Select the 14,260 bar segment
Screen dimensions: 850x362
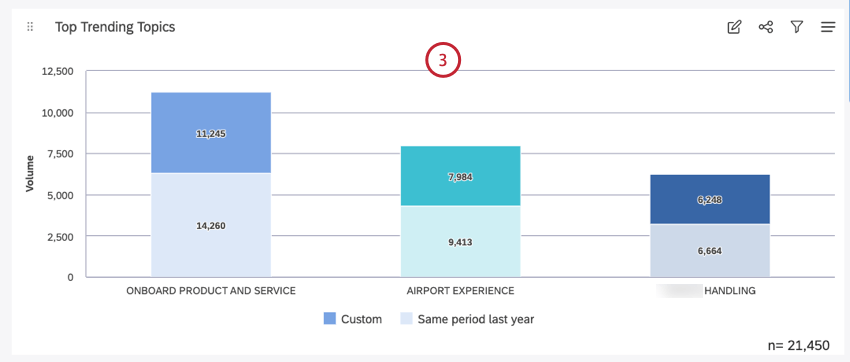[x=211, y=225]
